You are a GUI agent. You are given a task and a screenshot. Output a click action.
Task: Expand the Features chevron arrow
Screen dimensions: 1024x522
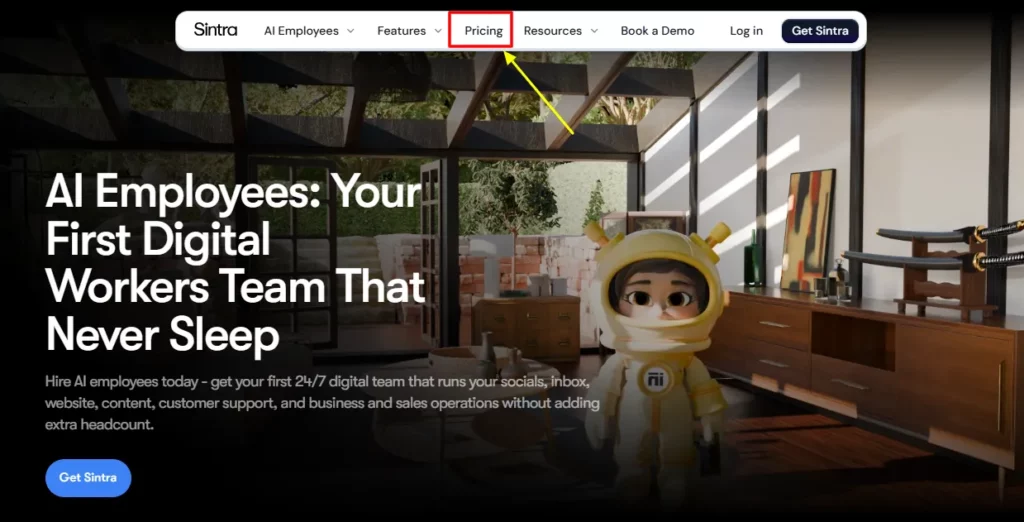[438, 31]
